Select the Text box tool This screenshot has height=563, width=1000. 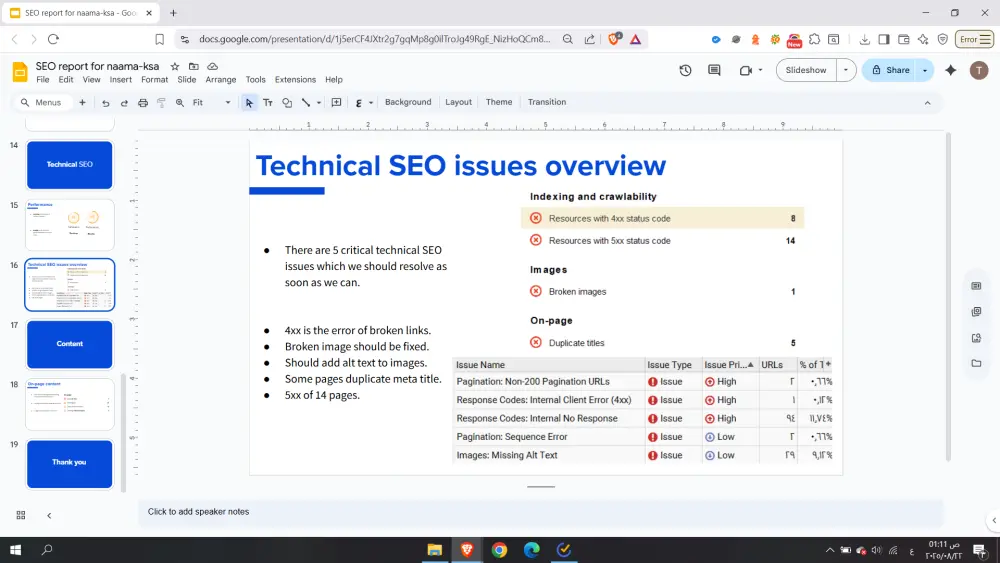pos(268,103)
